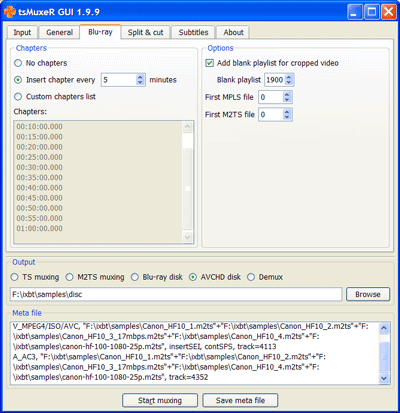Decrease chapter interval minutes with down arrow
400x413 pixels.
coord(140,83)
